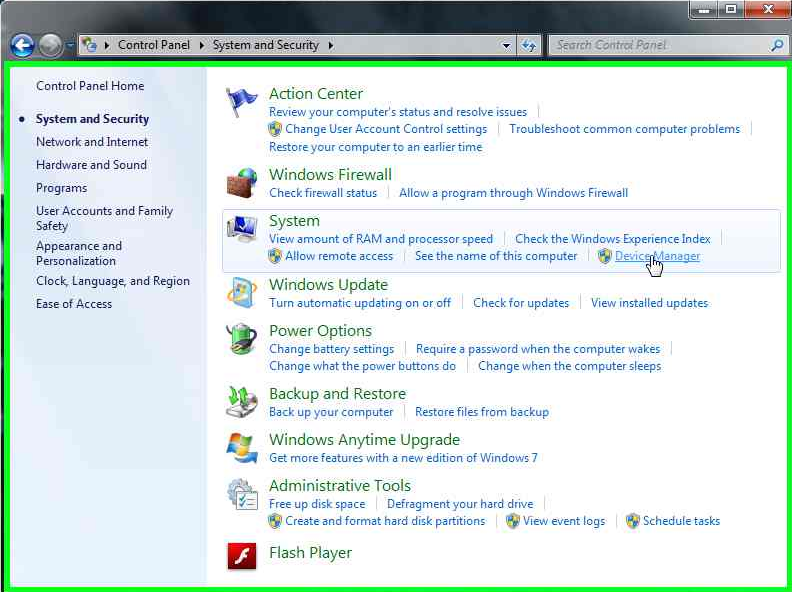Select System and Security in sidebar

(x=92, y=119)
